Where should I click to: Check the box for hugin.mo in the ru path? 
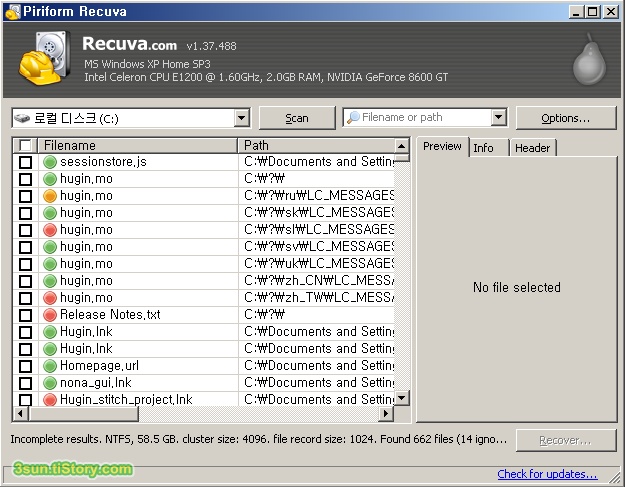pyautogui.click(x=26, y=196)
